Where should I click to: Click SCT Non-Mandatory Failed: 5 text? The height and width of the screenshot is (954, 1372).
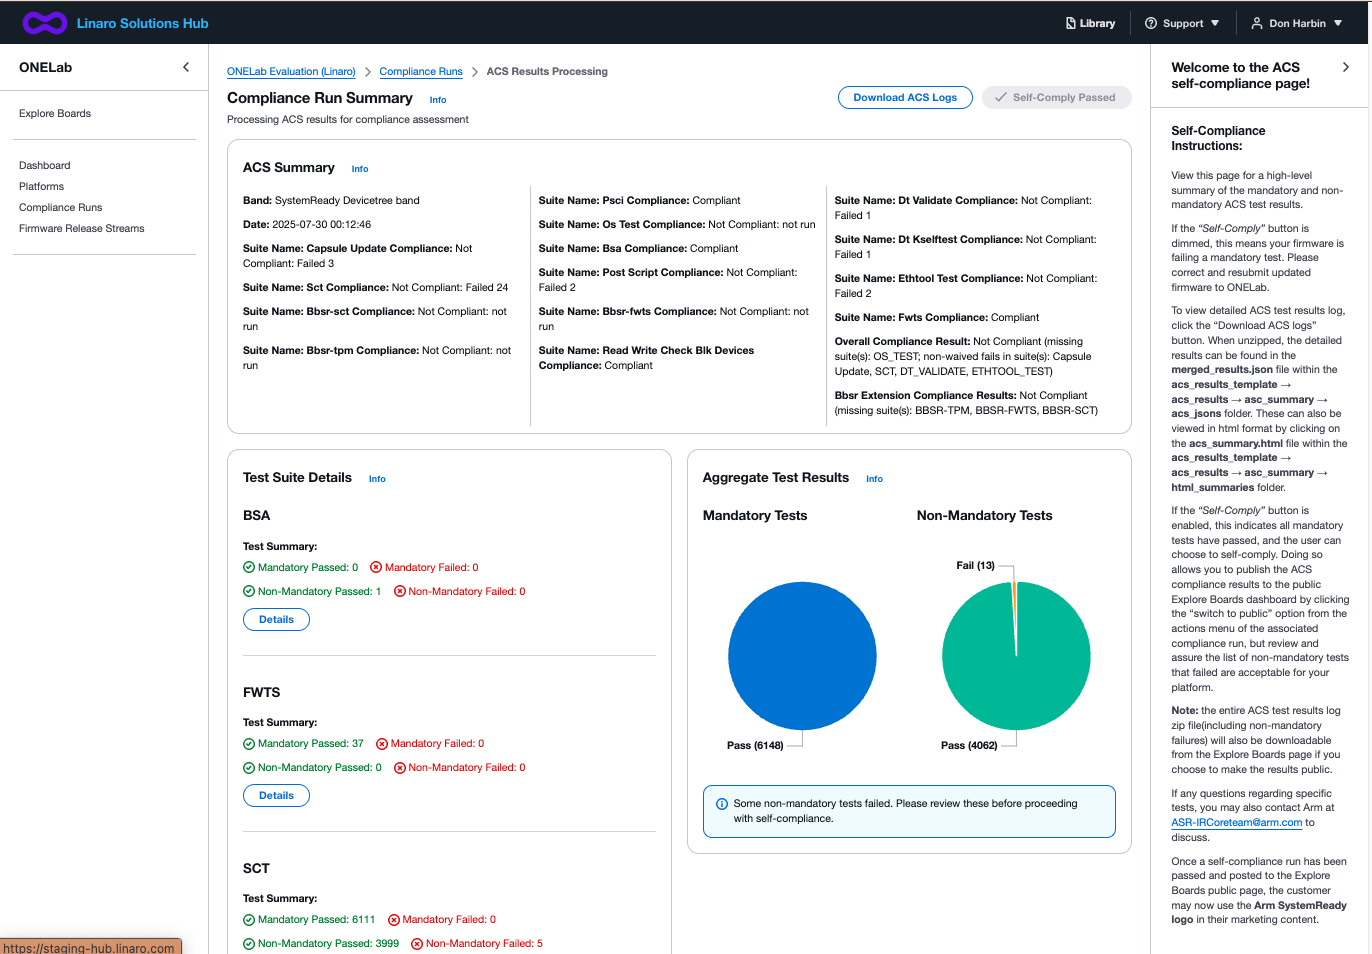pos(484,943)
